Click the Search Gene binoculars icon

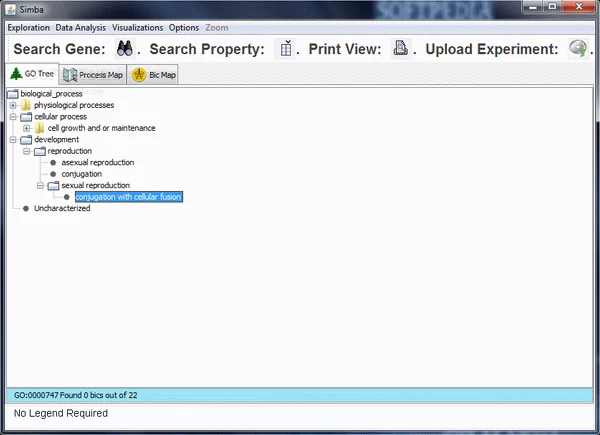click(x=124, y=48)
